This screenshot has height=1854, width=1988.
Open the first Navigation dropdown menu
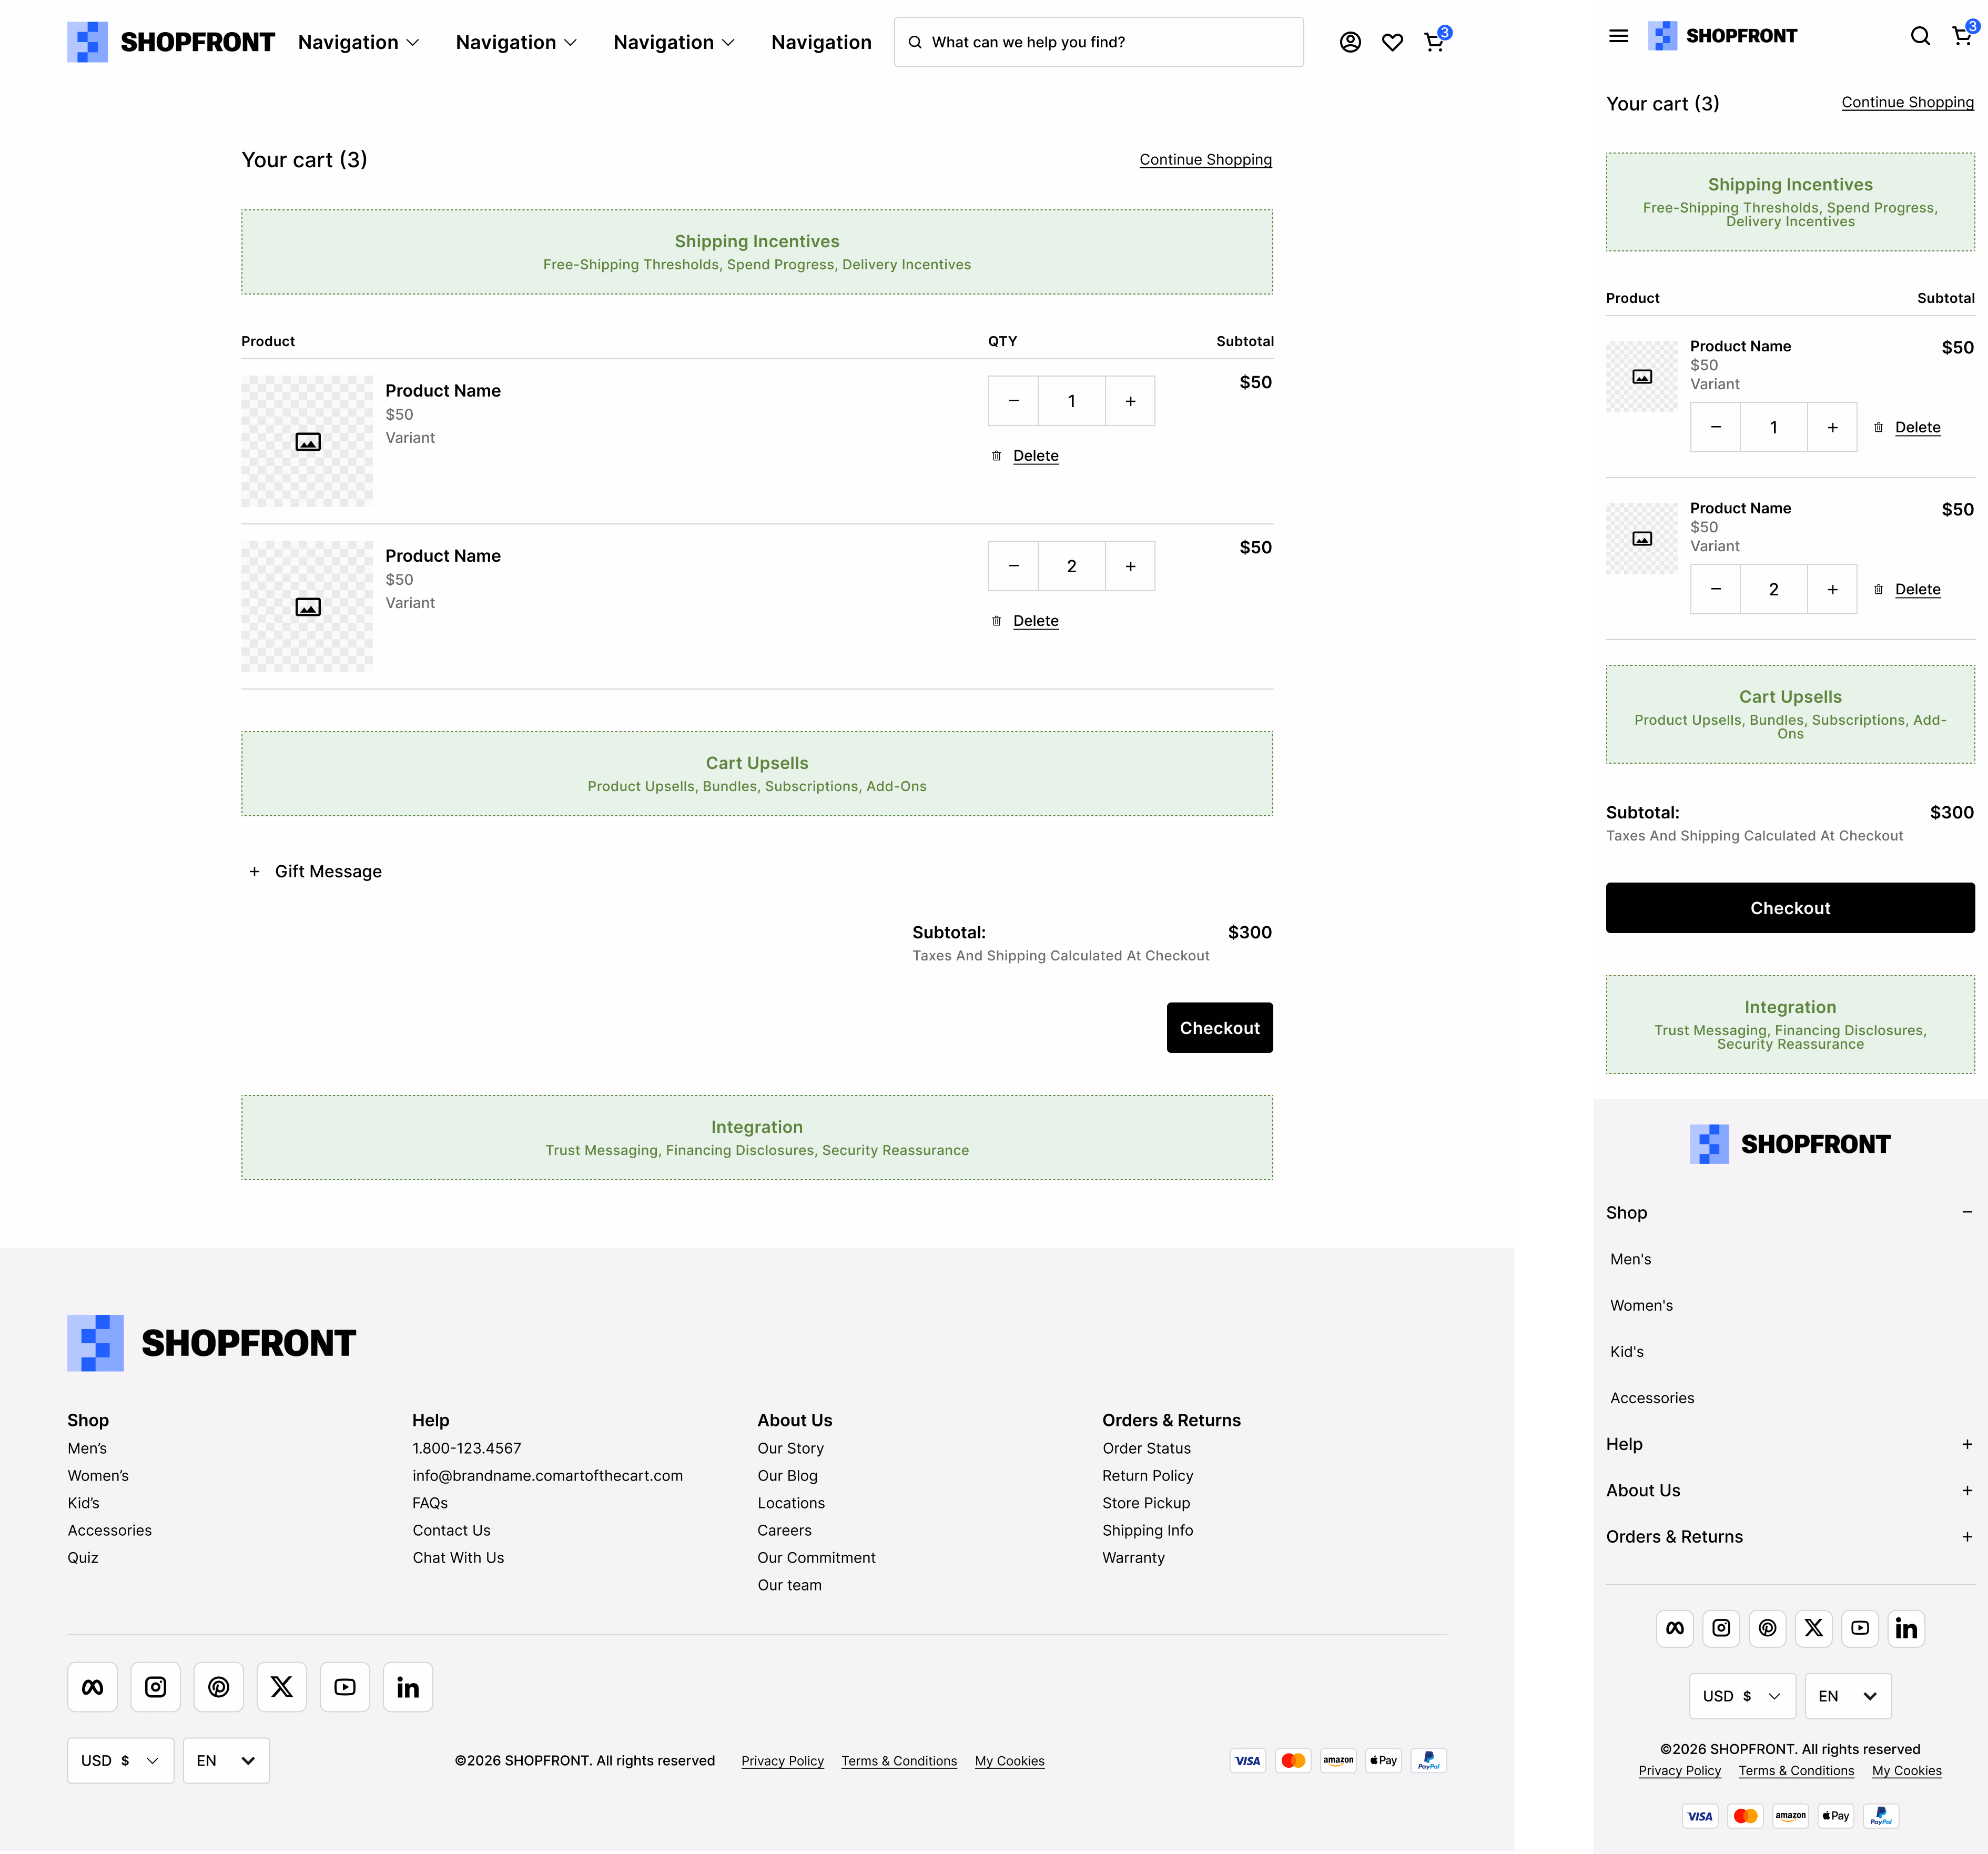[x=358, y=42]
